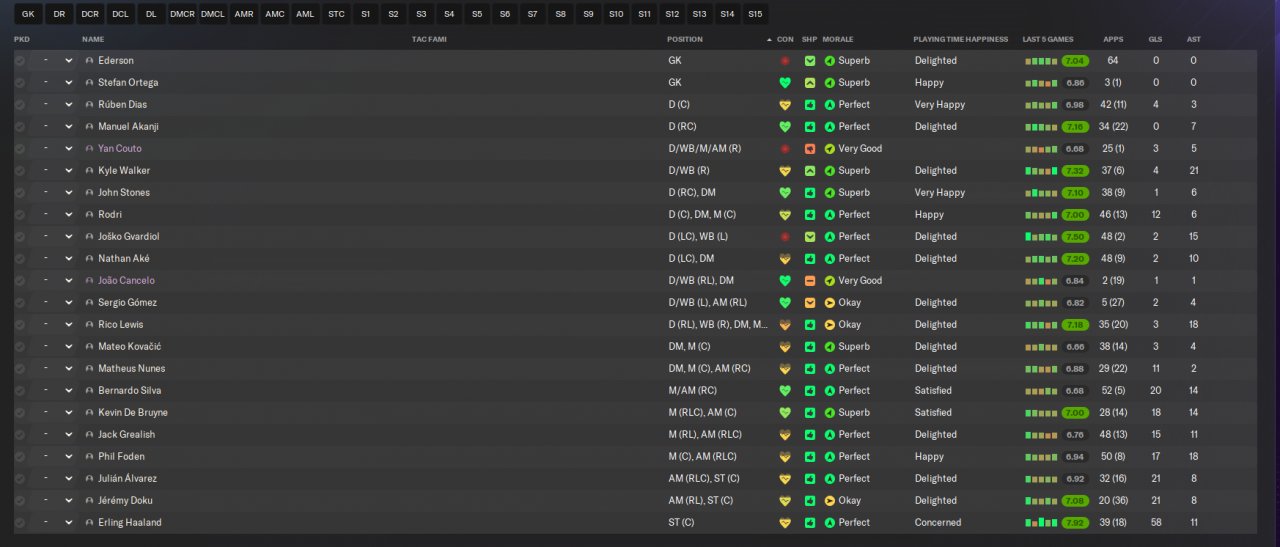Select the S1 substitute slot button
1280x547 pixels.
tap(366, 14)
